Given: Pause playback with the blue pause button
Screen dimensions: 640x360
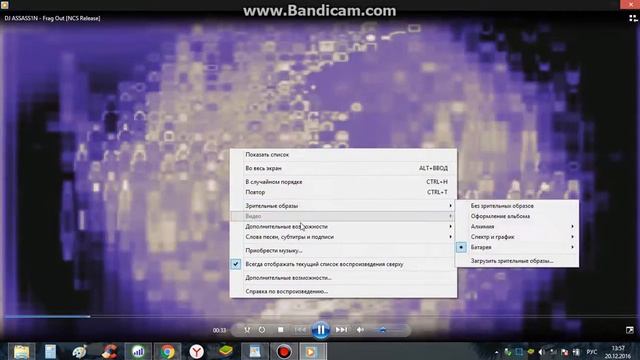Looking at the screenshot, I should (x=320, y=329).
